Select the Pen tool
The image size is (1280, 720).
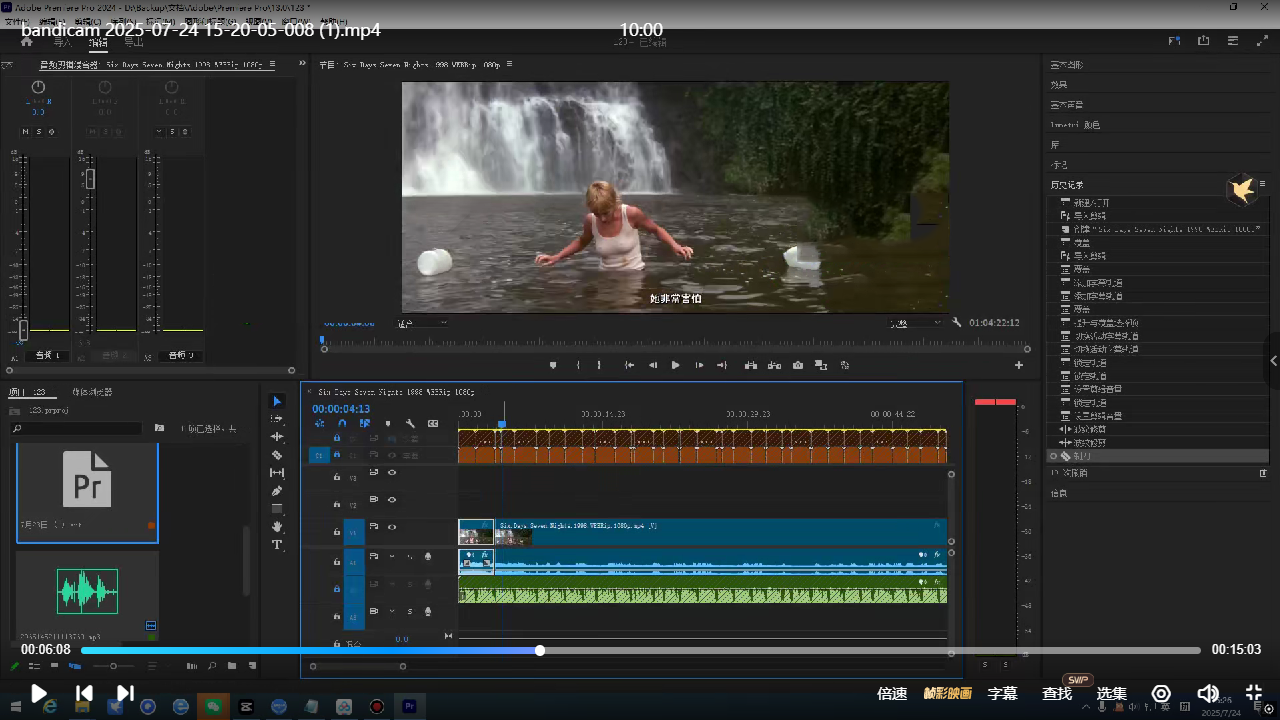tap(277, 491)
